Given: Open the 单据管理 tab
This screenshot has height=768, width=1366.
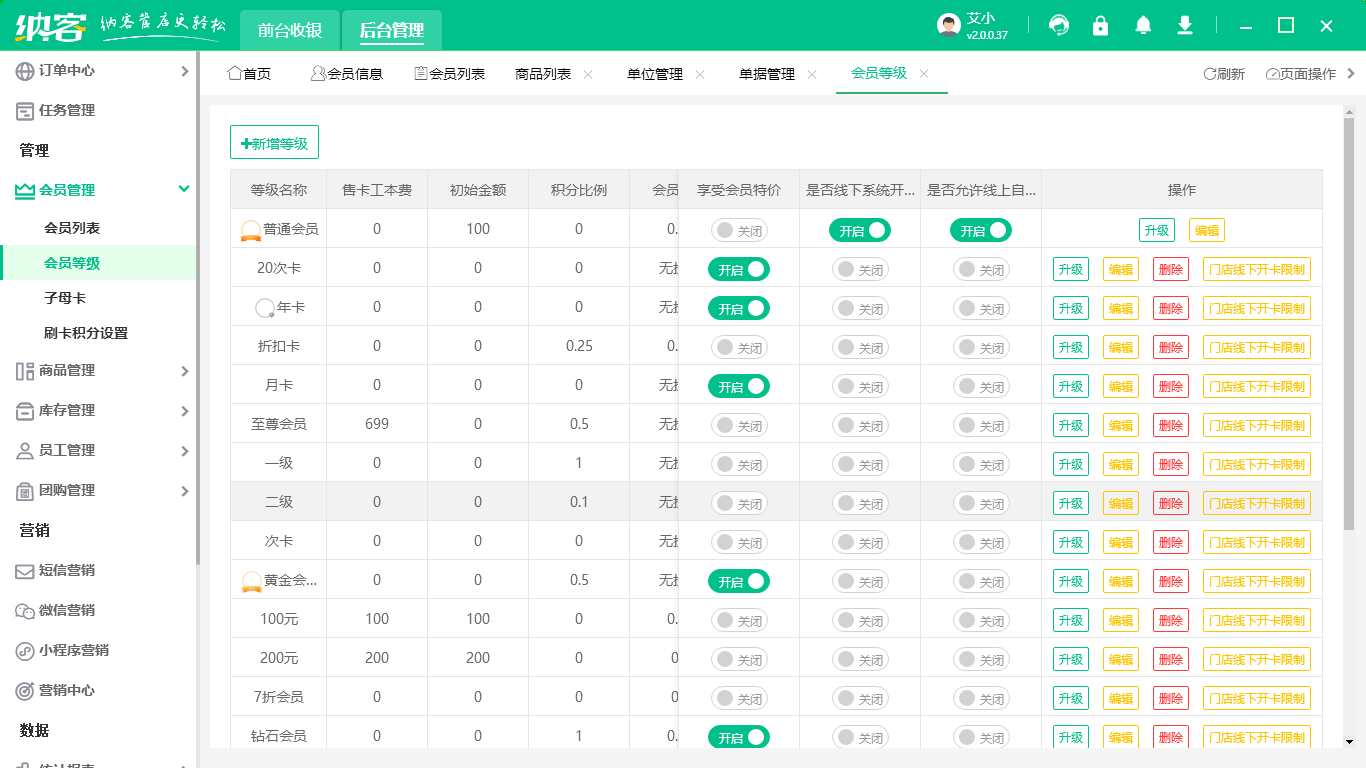Looking at the screenshot, I should coord(767,74).
